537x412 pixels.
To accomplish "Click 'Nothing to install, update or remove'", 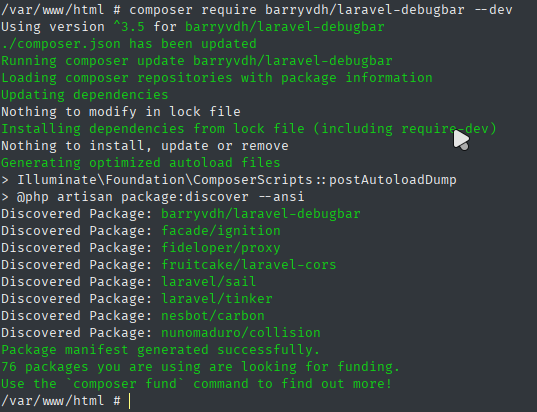I will 145,146.
